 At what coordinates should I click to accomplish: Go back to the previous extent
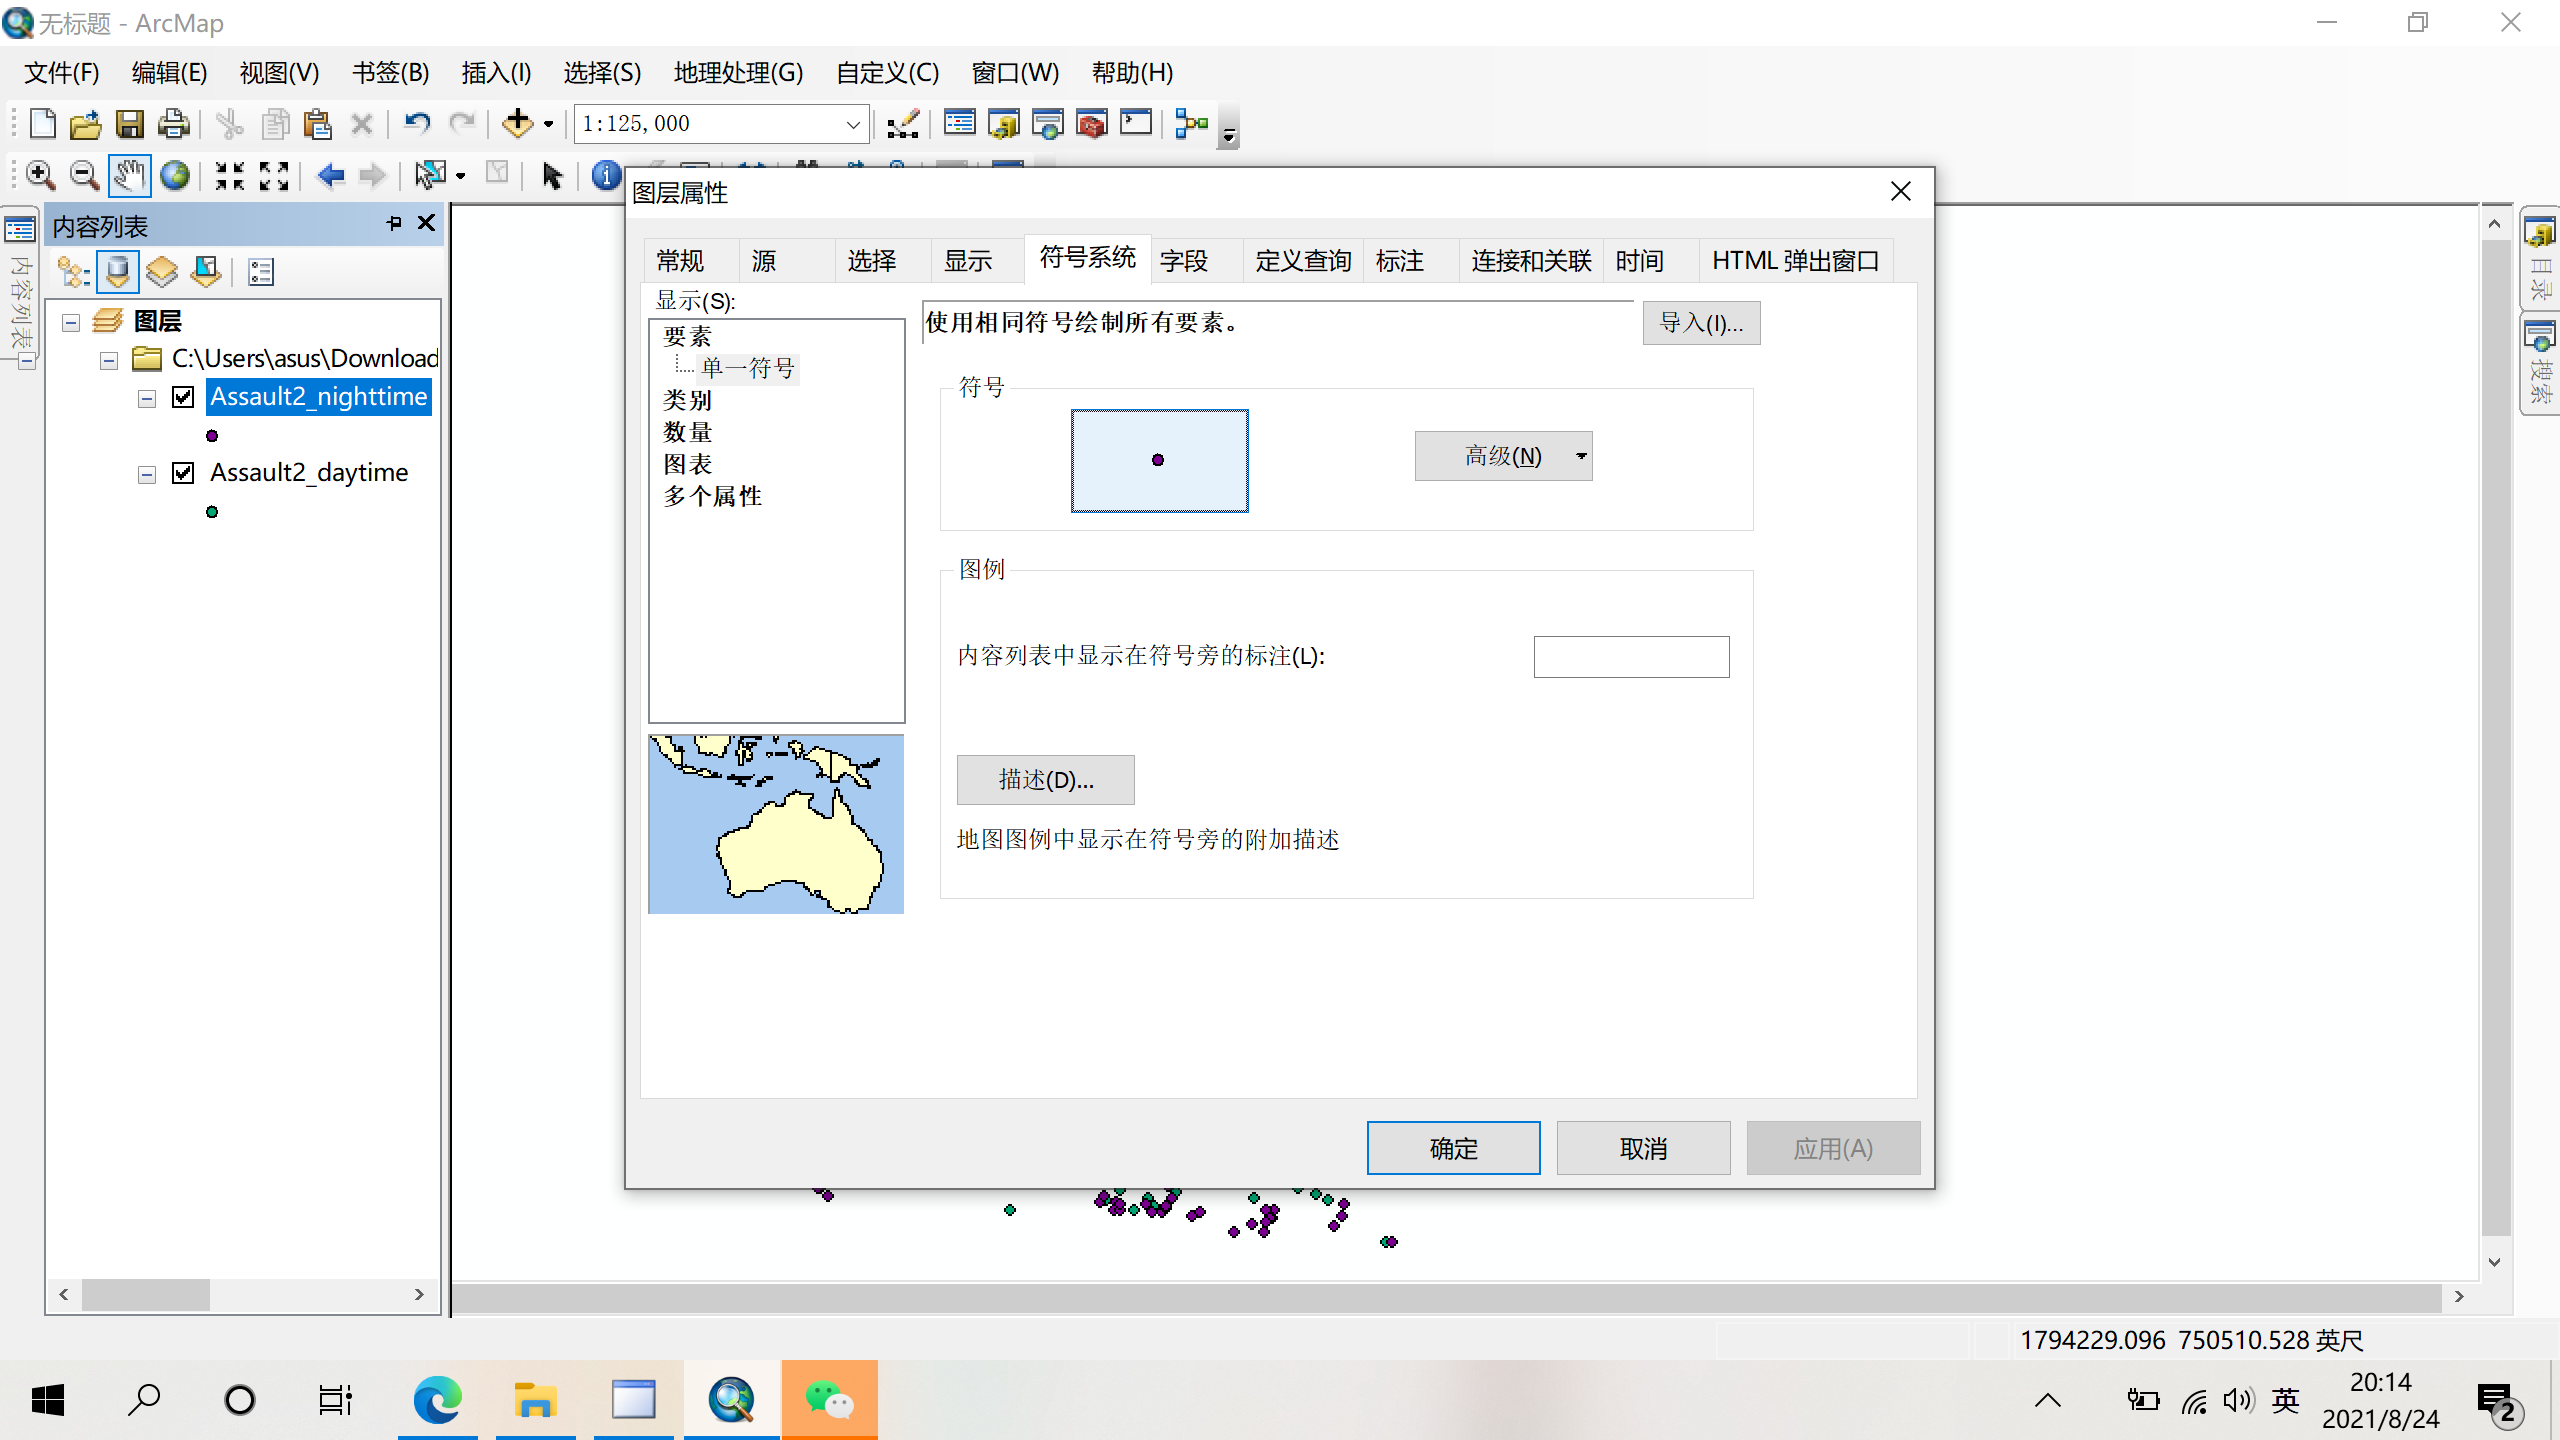point(330,176)
